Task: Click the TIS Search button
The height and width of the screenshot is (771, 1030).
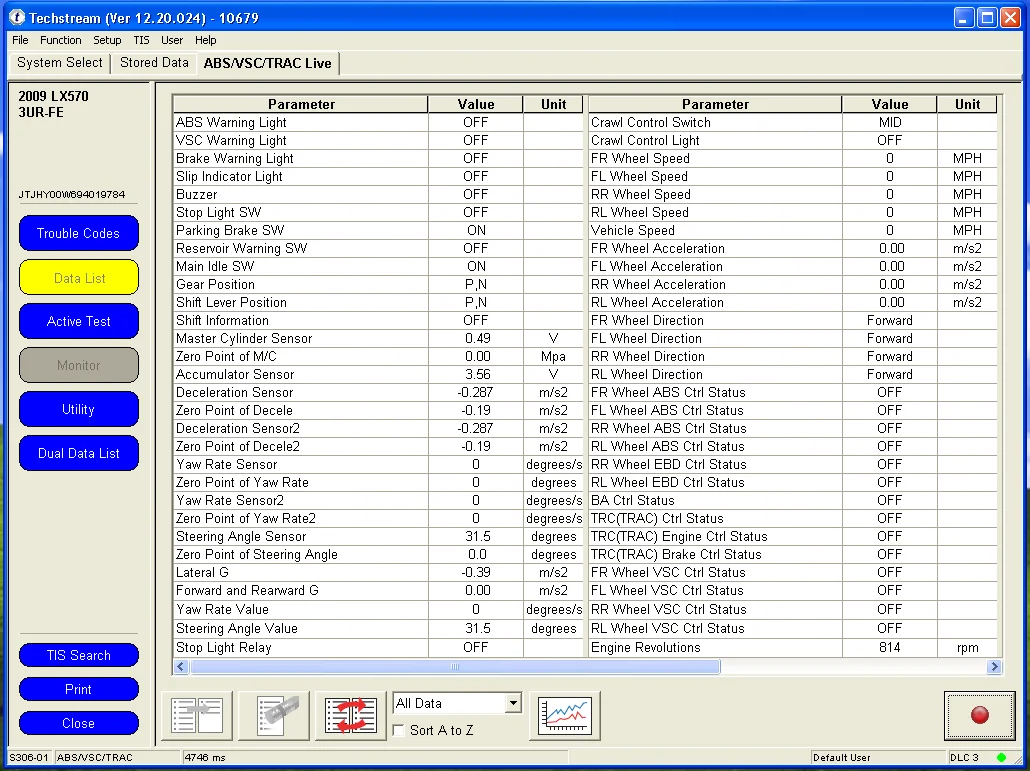Action: click(x=78, y=655)
